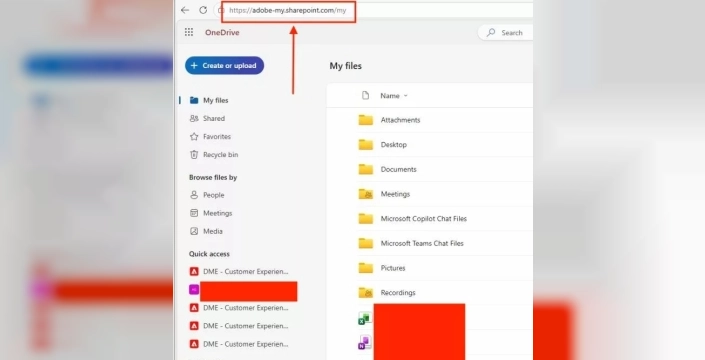Click the Create or upload button
Image resolution: width=705 pixels, height=360 pixels.
224,66
